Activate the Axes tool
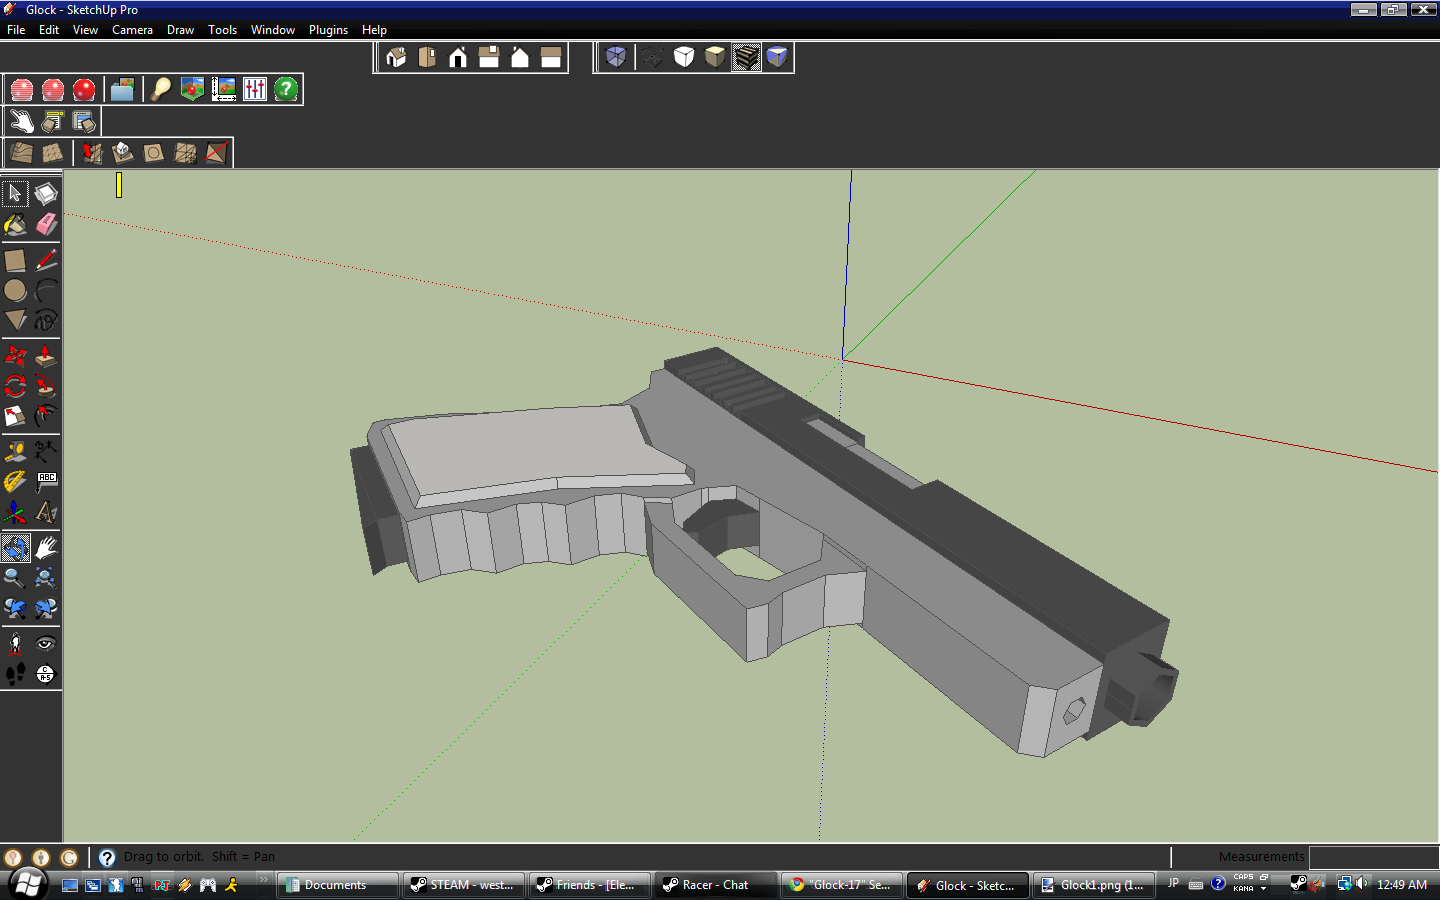This screenshot has width=1440, height=900. pos(15,512)
